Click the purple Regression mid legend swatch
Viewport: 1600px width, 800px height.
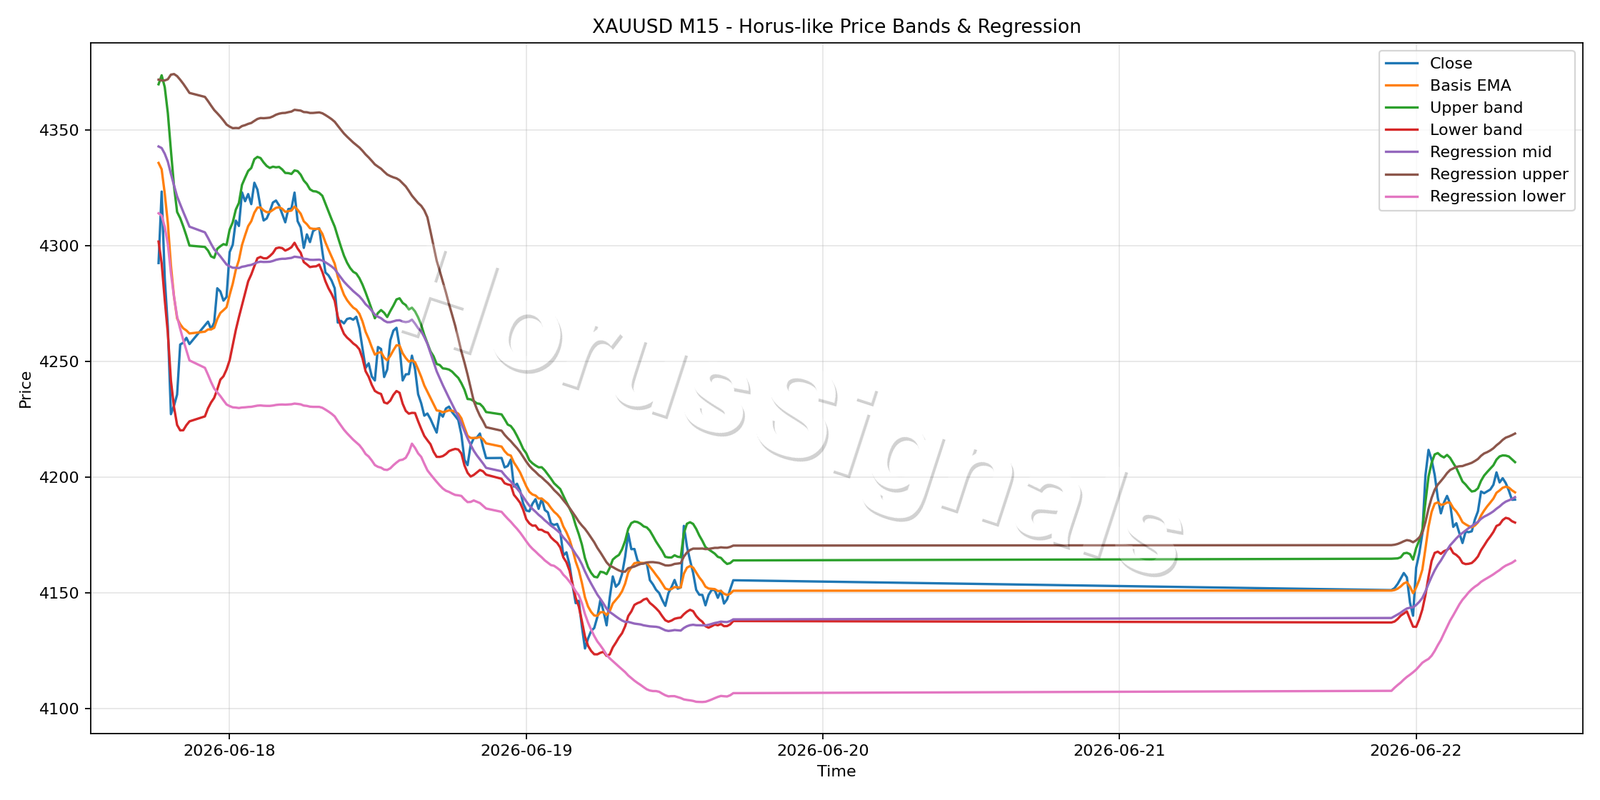[1402, 152]
